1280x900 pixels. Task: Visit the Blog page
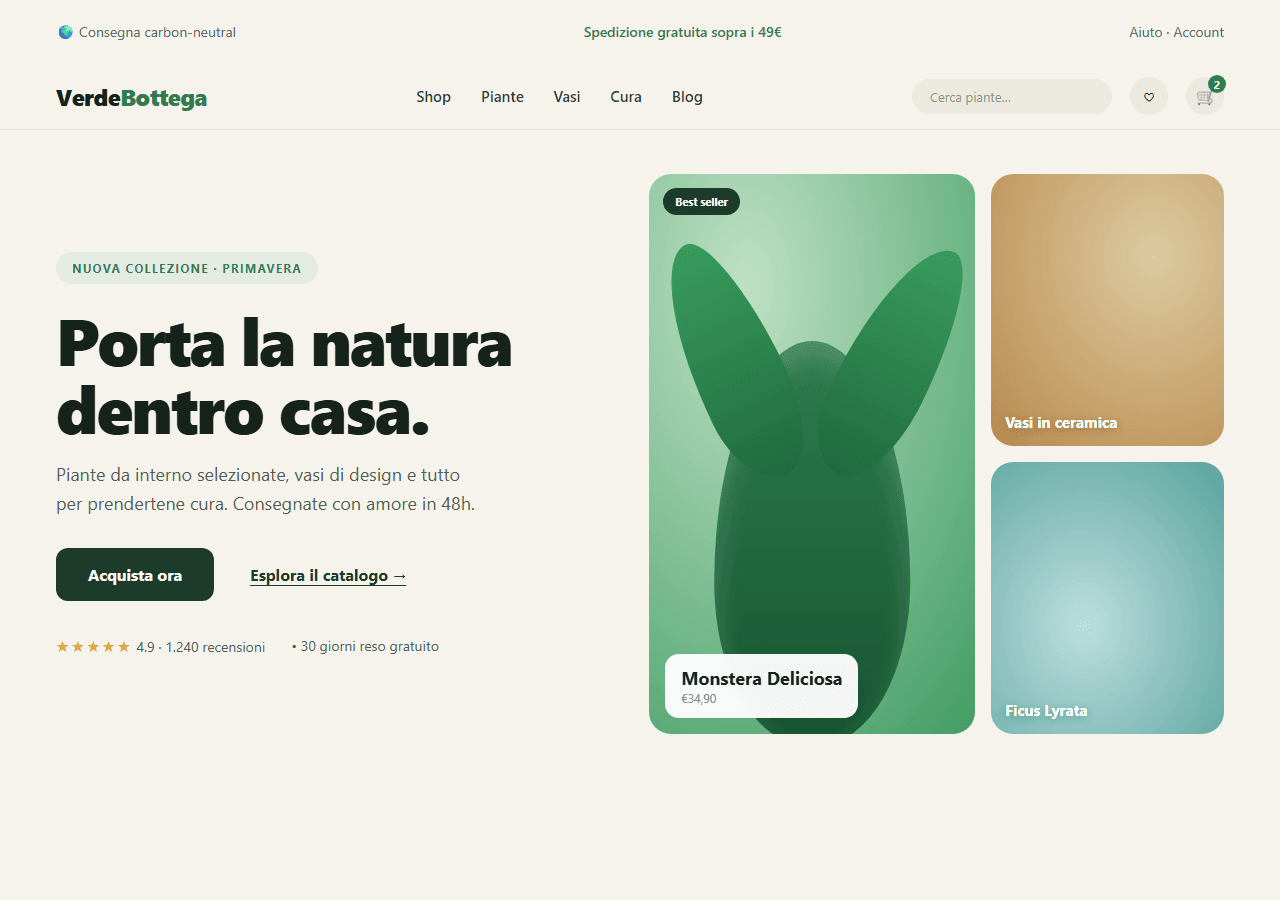click(x=687, y=97)
